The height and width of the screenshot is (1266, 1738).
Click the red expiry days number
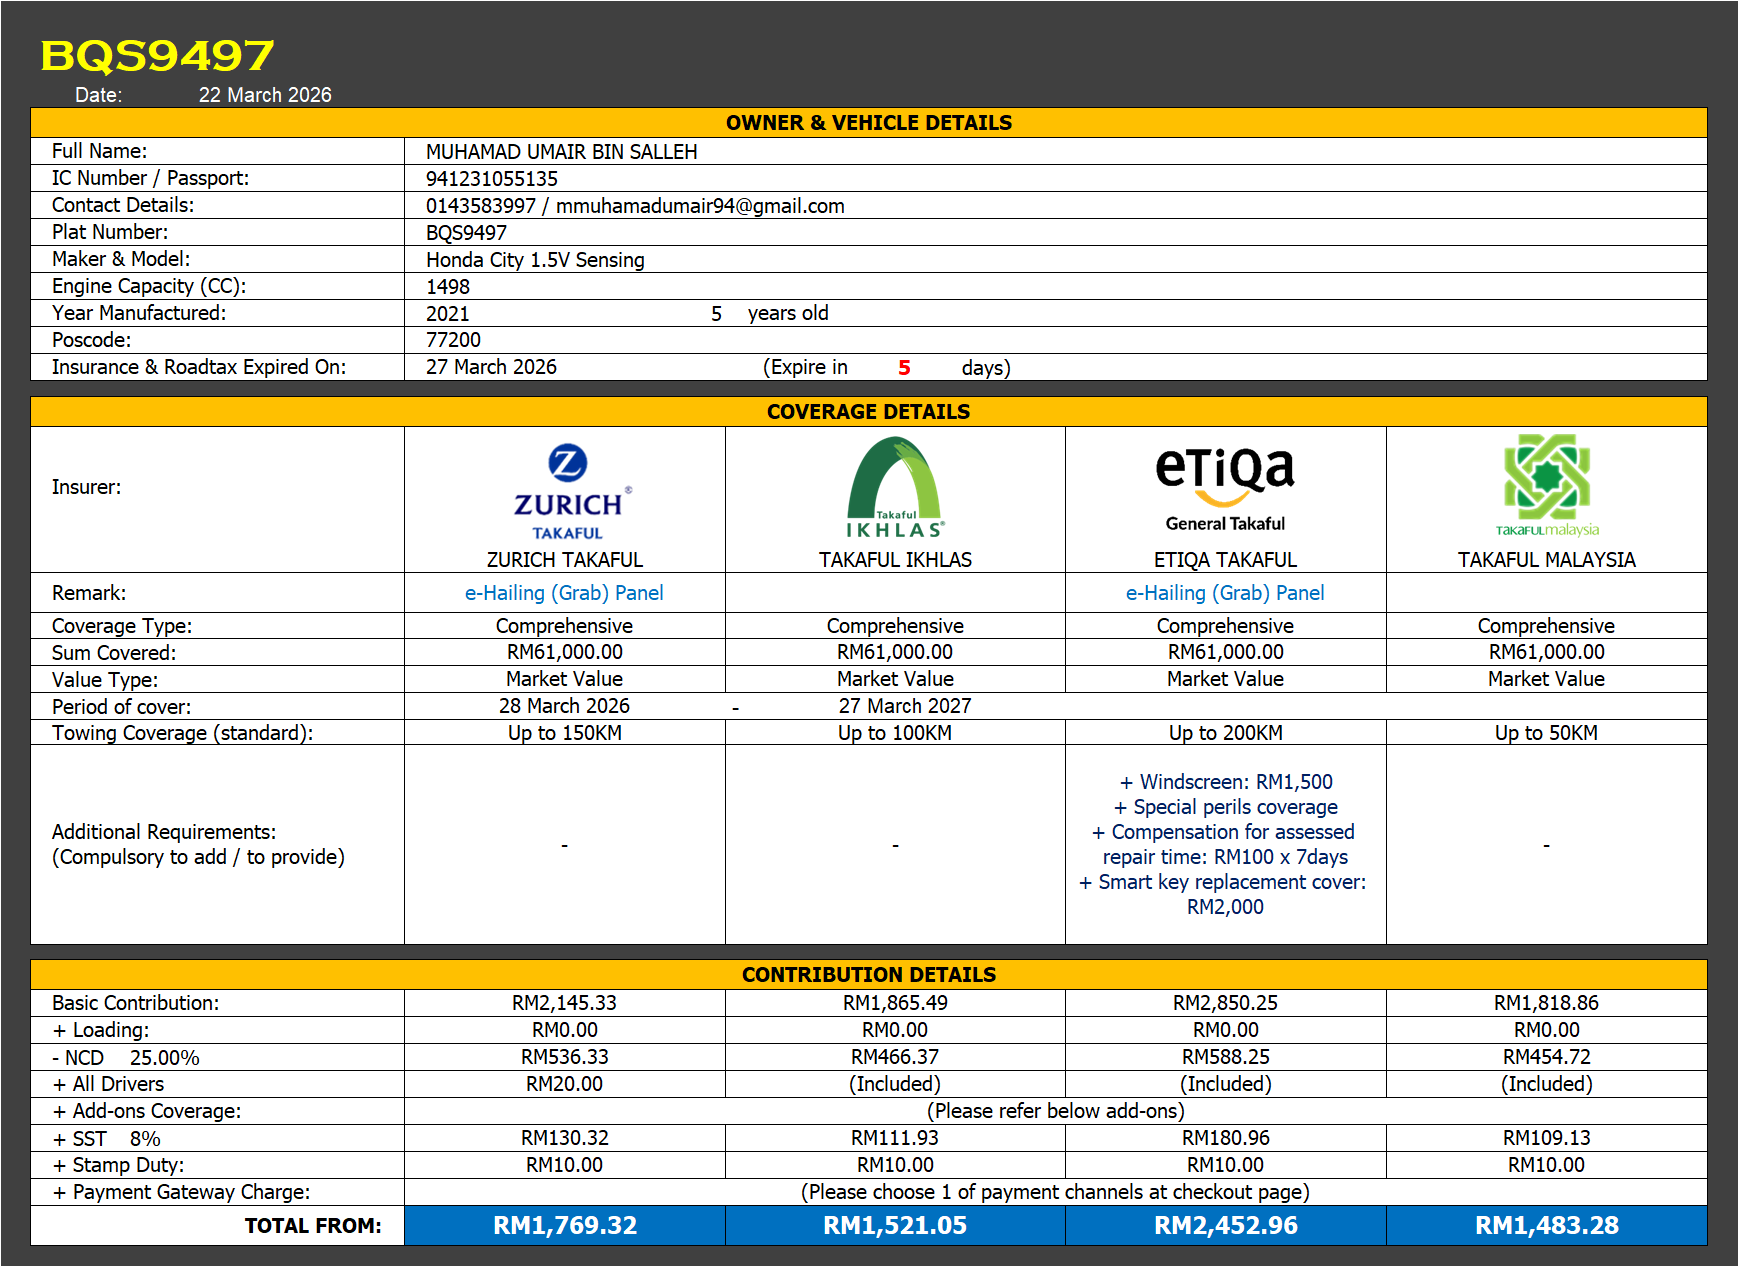pyautogui.click(x=904, y=368)
